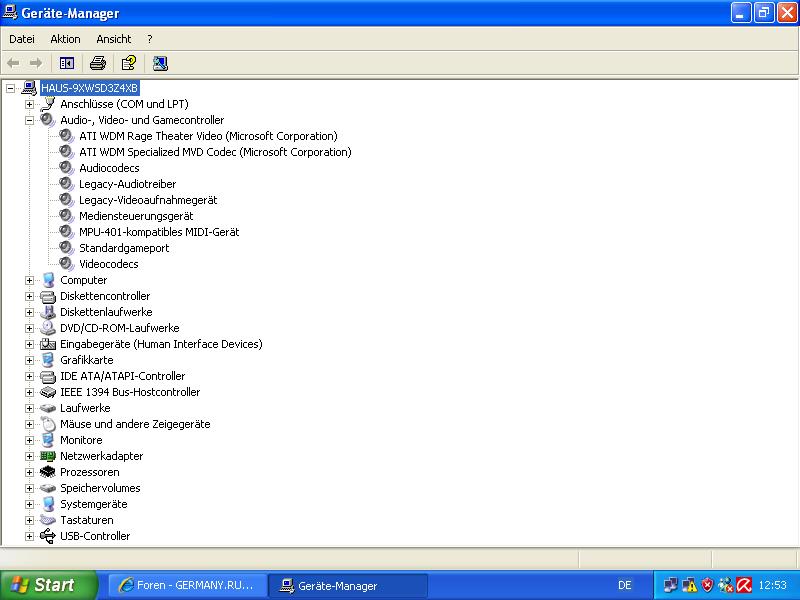Select the Systemgeräte label
This screenshot has height=600, width=800.
(x=94, y=504)
